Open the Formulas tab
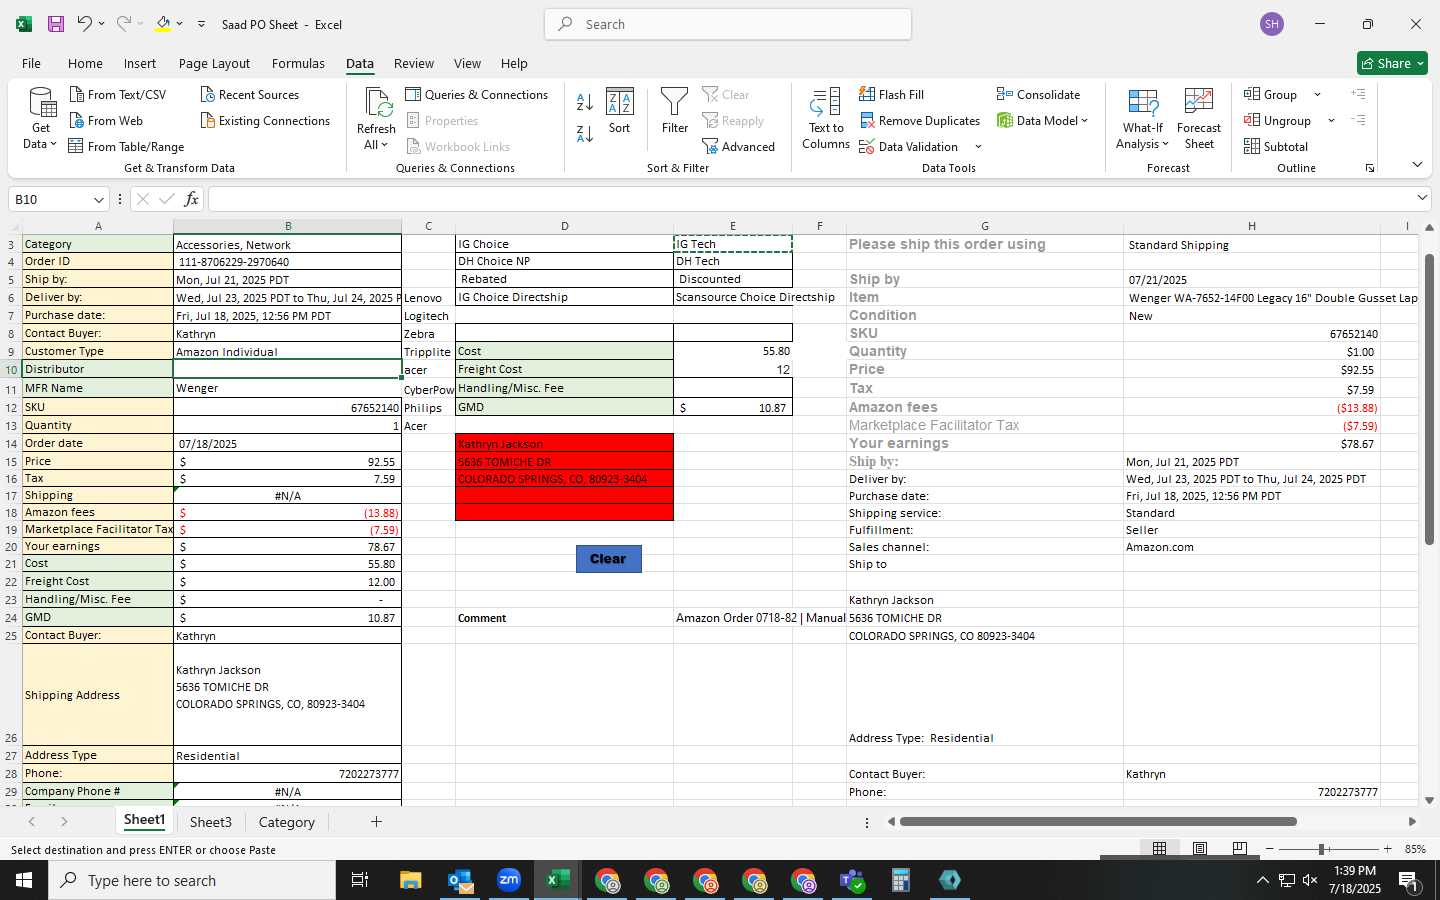The width and height of the screenshot is (1440, 900). [298, 63]
